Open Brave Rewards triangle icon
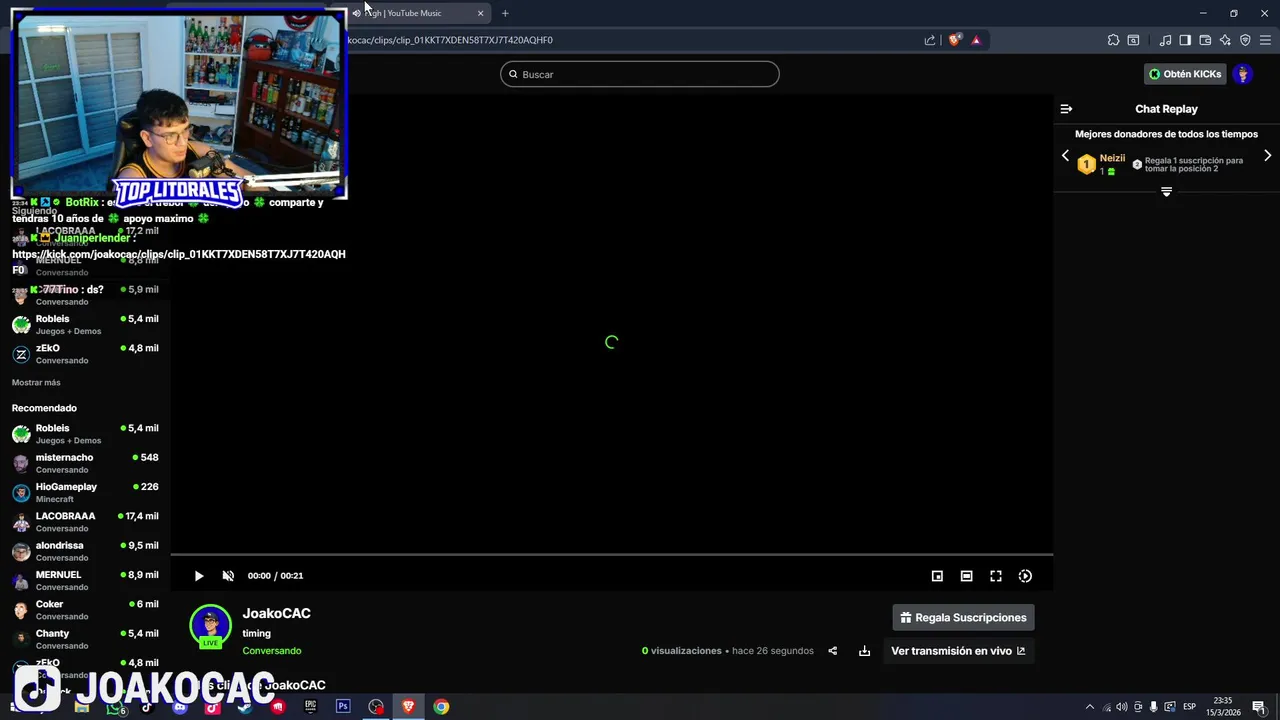Screen dimensions: 1280x720 (x=976, y=40)
